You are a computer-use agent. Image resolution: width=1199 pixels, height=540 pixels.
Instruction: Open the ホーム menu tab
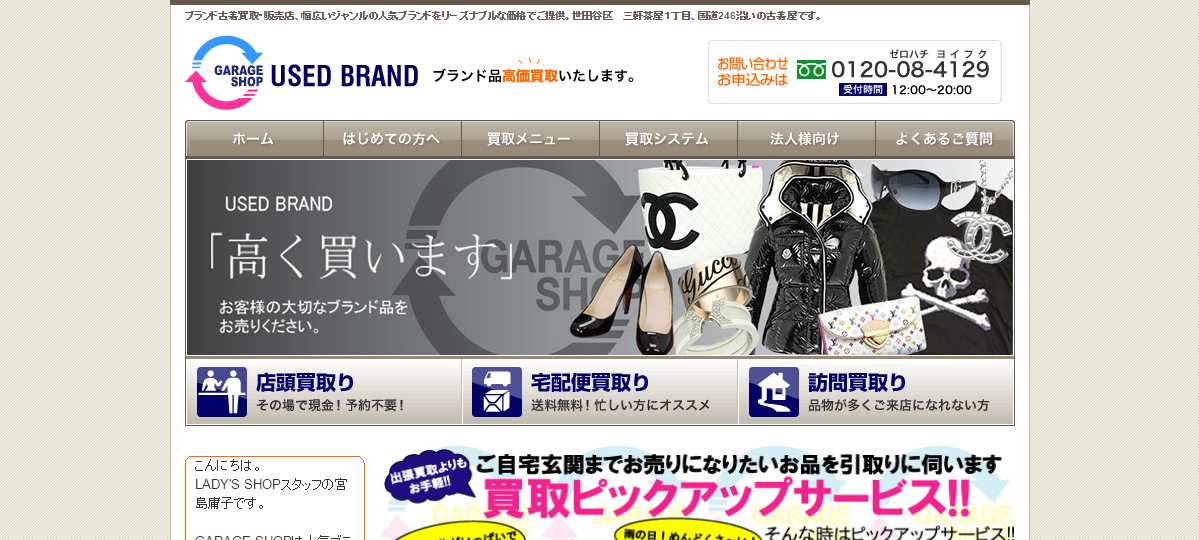click(254, 139)
